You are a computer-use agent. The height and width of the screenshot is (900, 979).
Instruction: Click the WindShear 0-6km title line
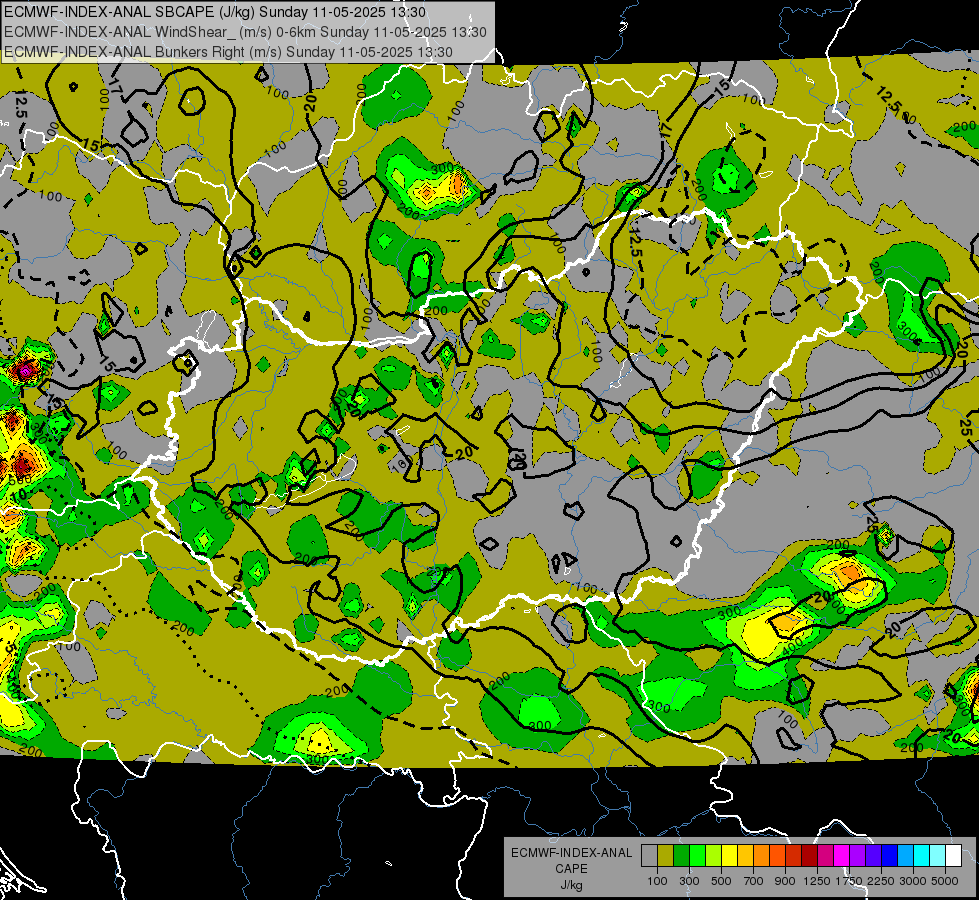(x=245, y=32)
